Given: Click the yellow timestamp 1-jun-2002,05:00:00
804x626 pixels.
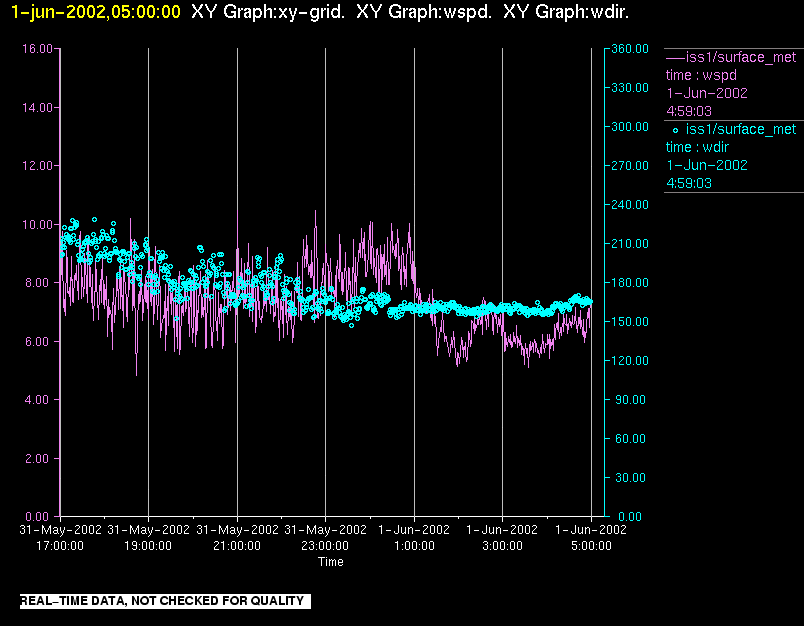Looking at the screenshot, I should pyautogui.click(x=96, y=12).
